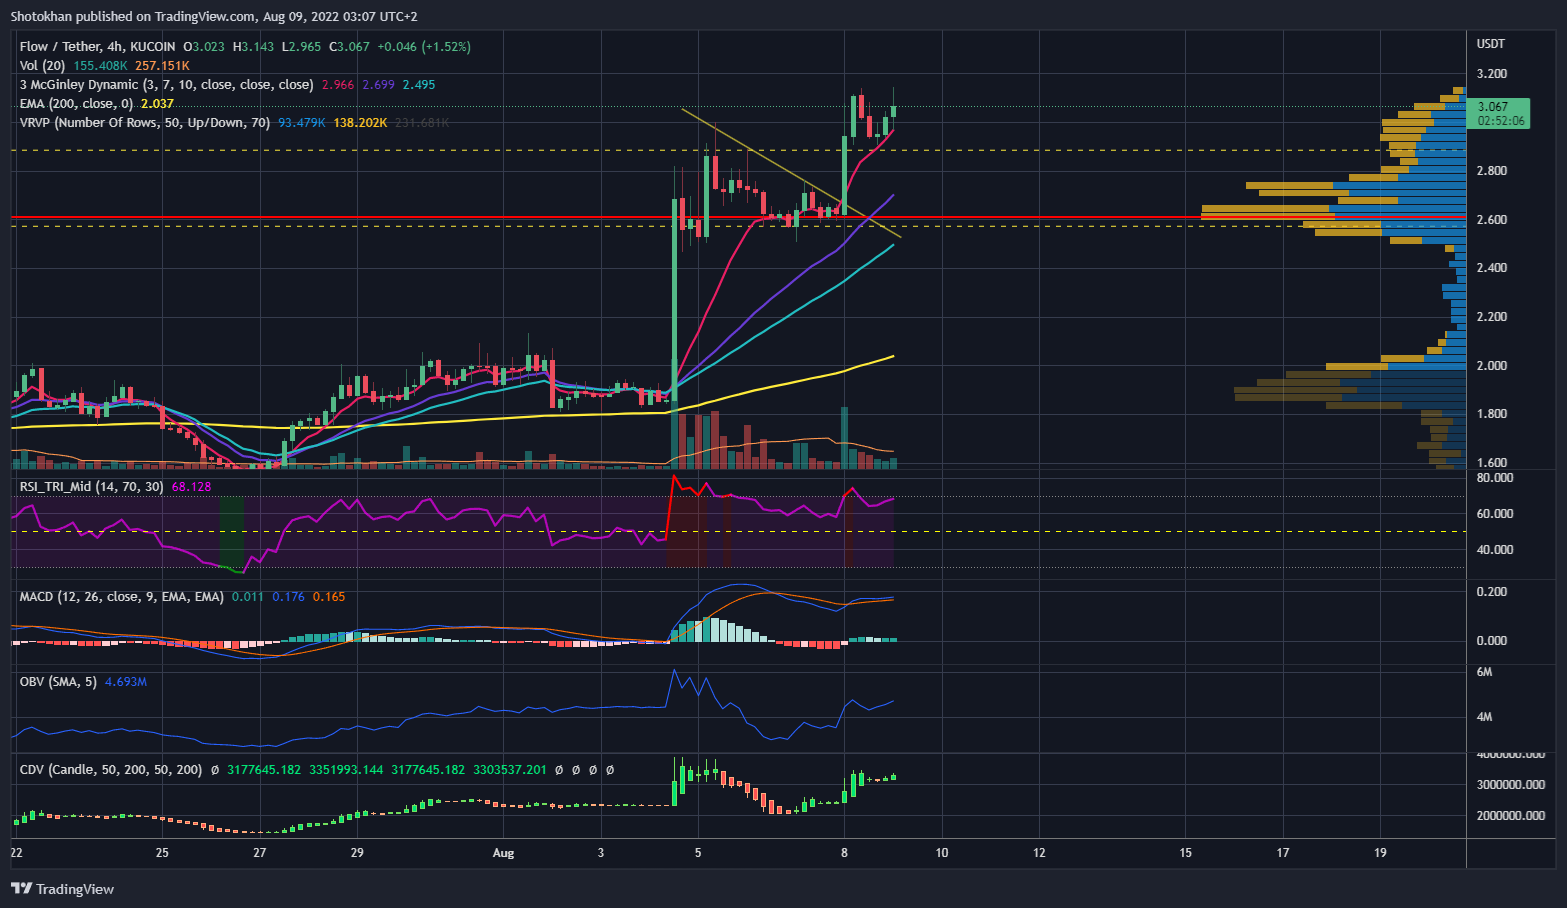Click the 25 date label on time axis
Viewport: 1567px width, 908px height.
[162, 853]
